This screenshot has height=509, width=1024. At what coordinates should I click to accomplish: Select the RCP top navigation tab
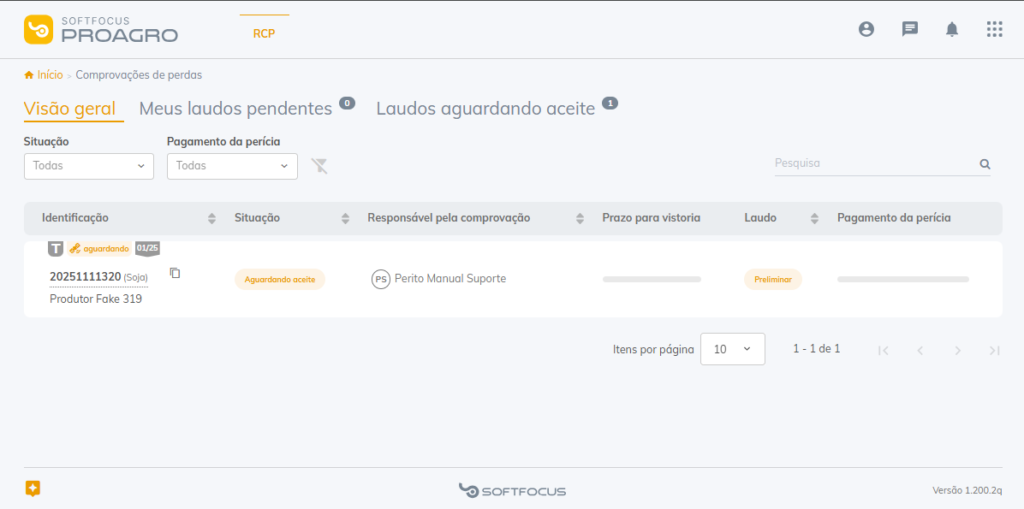[x=264, y=33]
